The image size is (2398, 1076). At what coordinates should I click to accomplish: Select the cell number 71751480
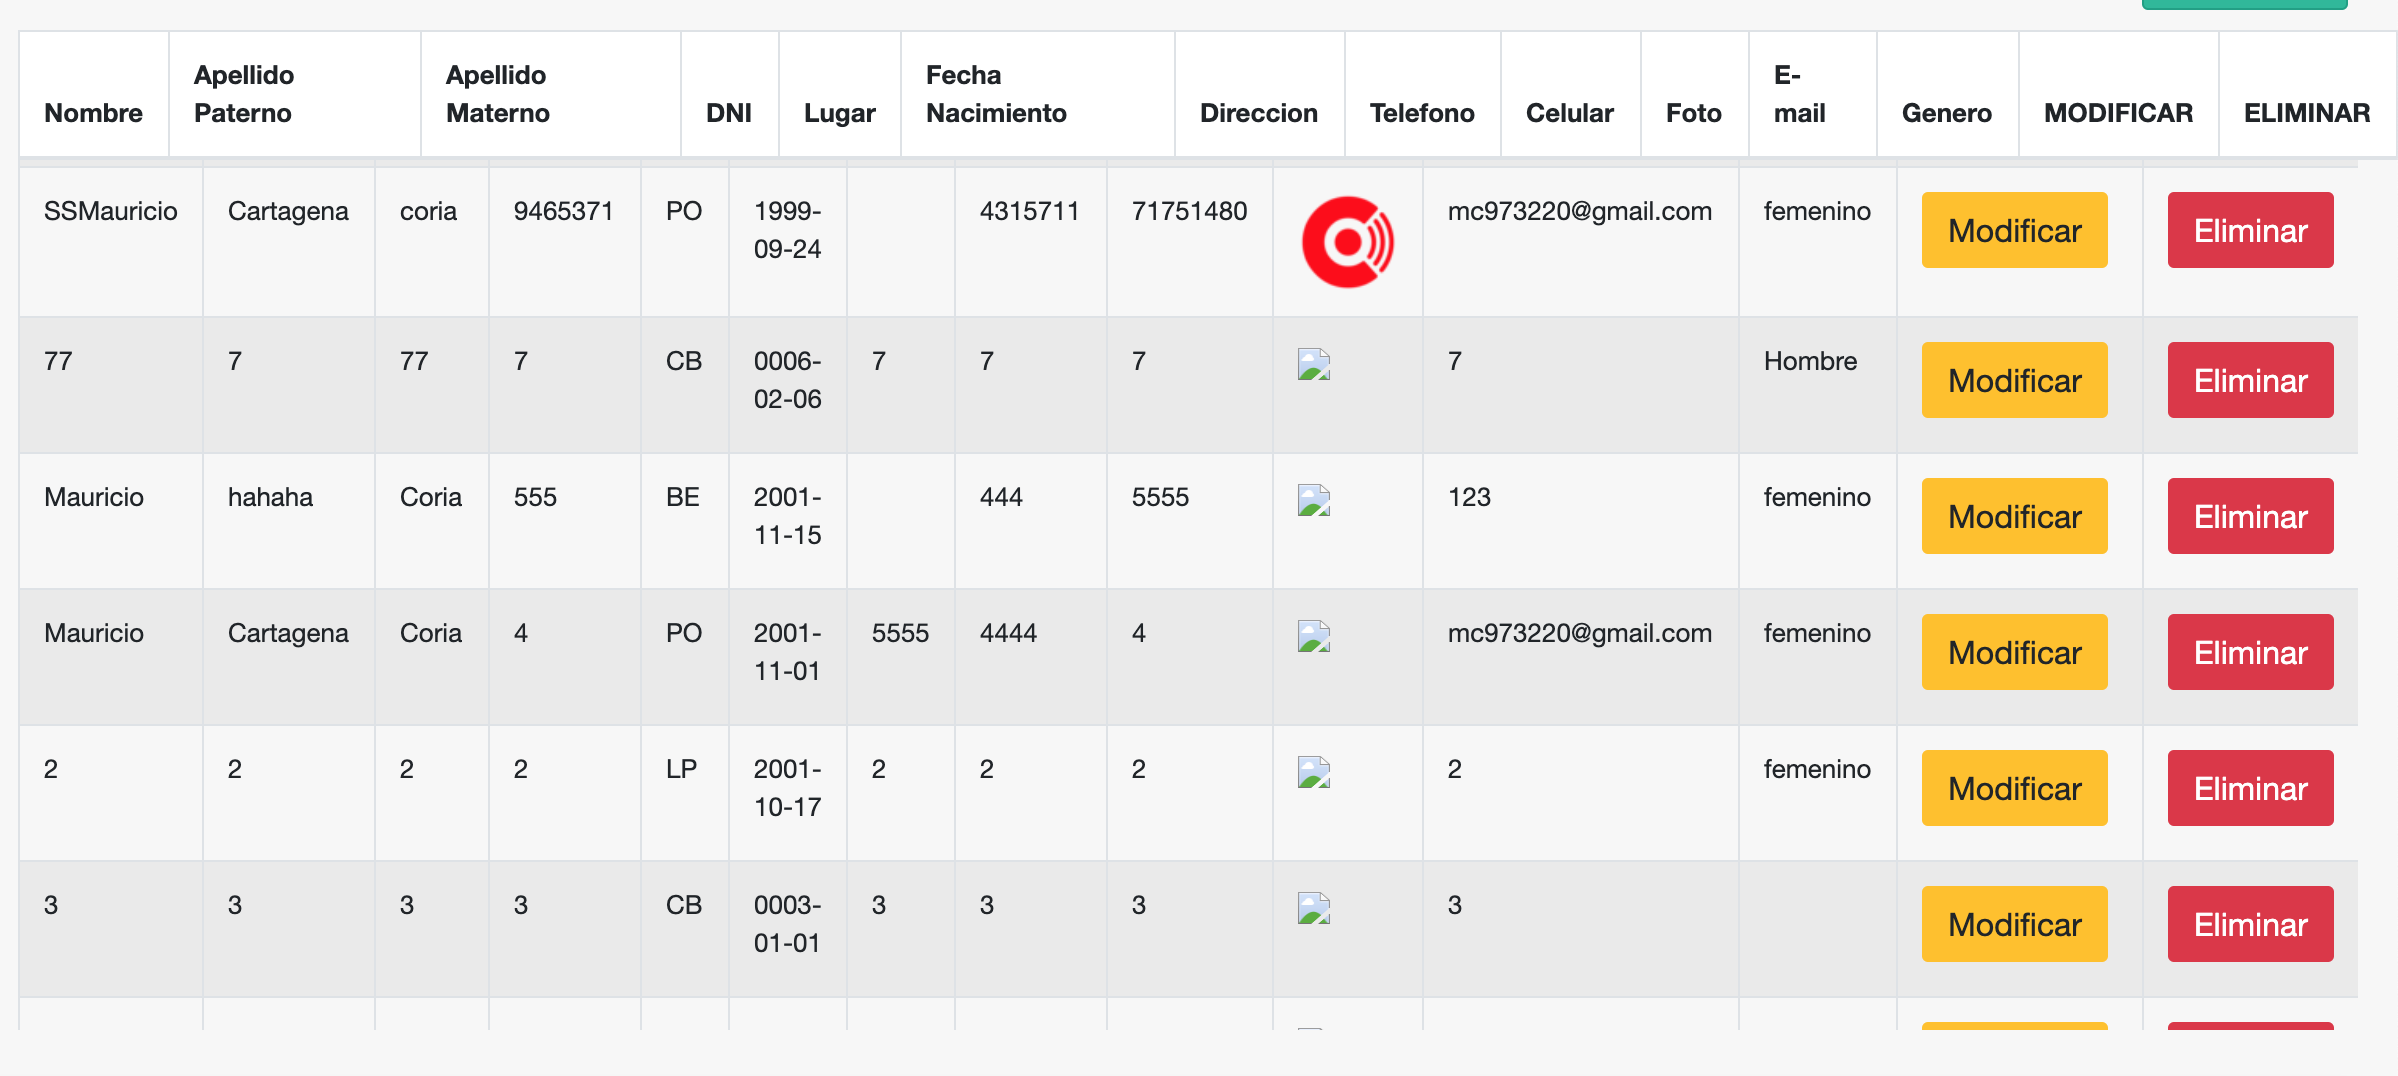[x=1189, y=211]
